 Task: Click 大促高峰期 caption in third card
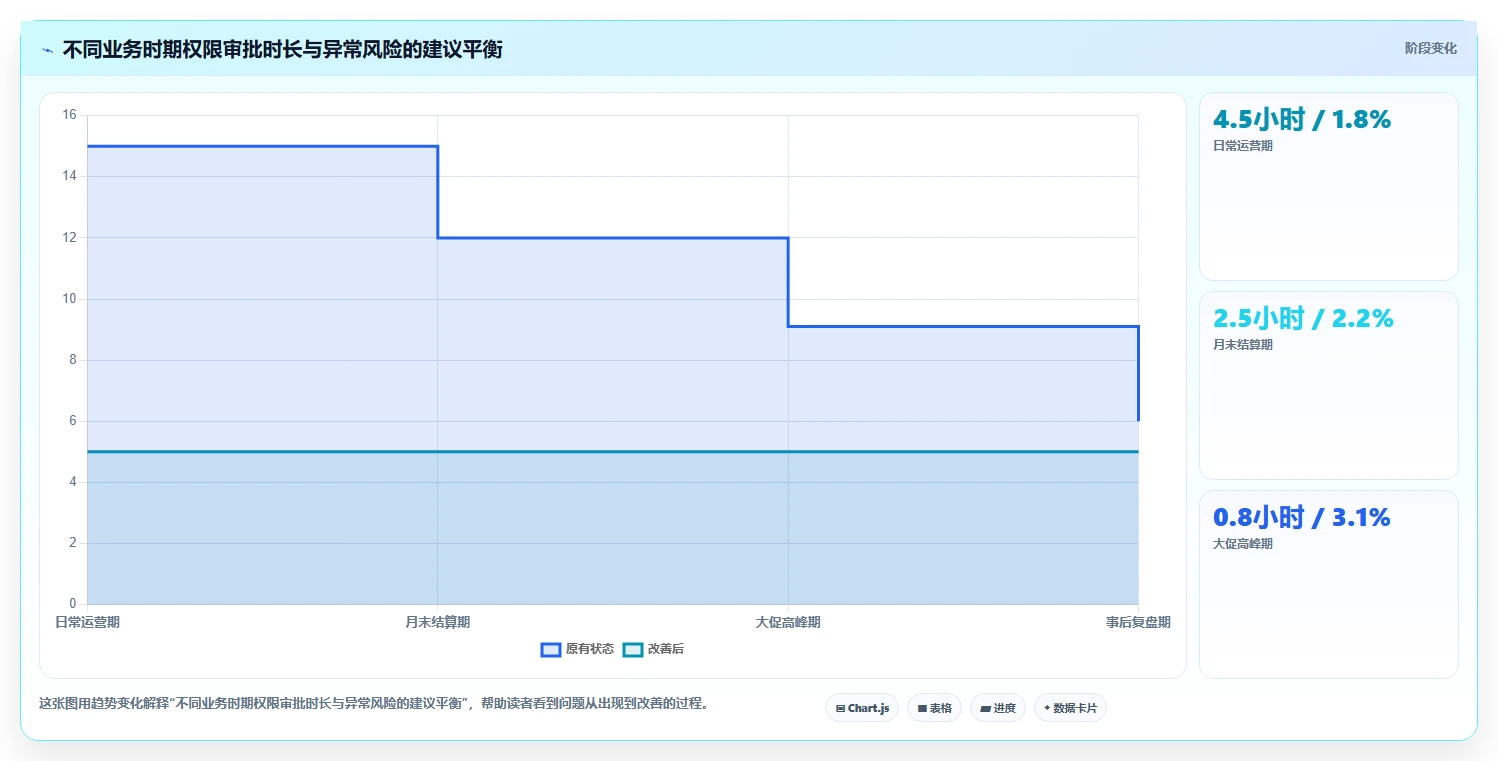pos(1242,544)
